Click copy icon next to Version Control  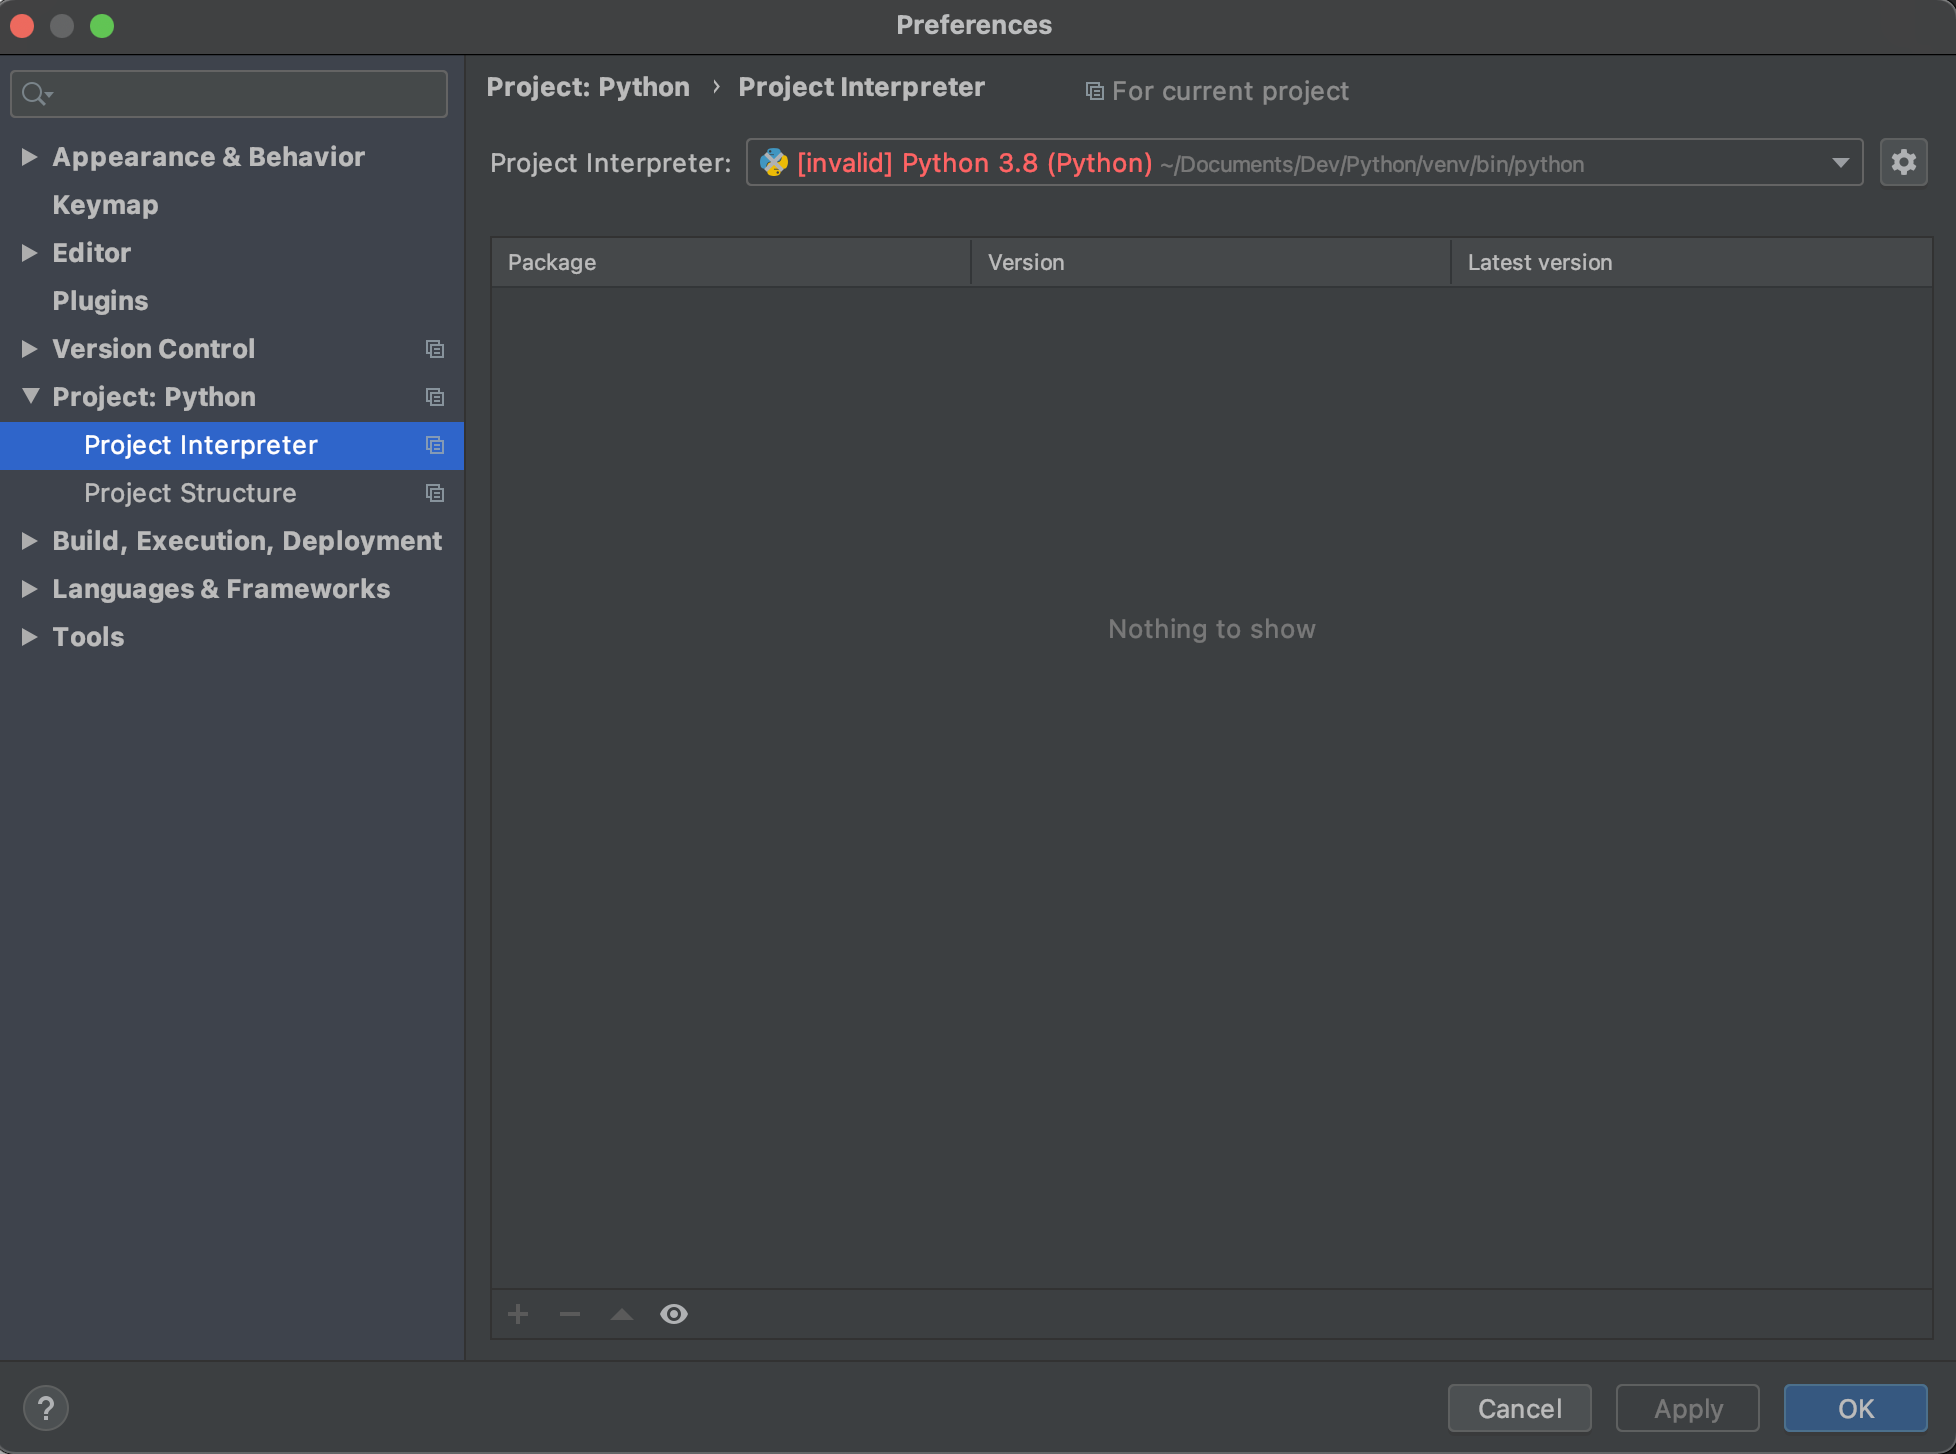(x=435, y=349)
